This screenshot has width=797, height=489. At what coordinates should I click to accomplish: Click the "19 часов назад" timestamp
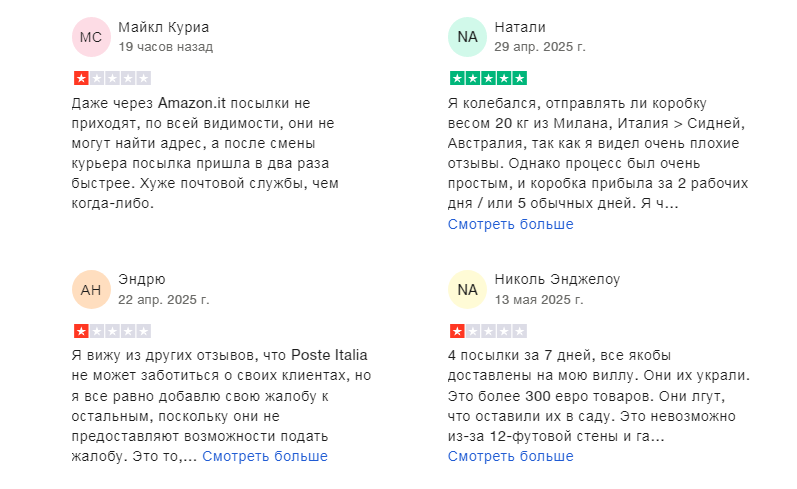(x=165, y=47)
